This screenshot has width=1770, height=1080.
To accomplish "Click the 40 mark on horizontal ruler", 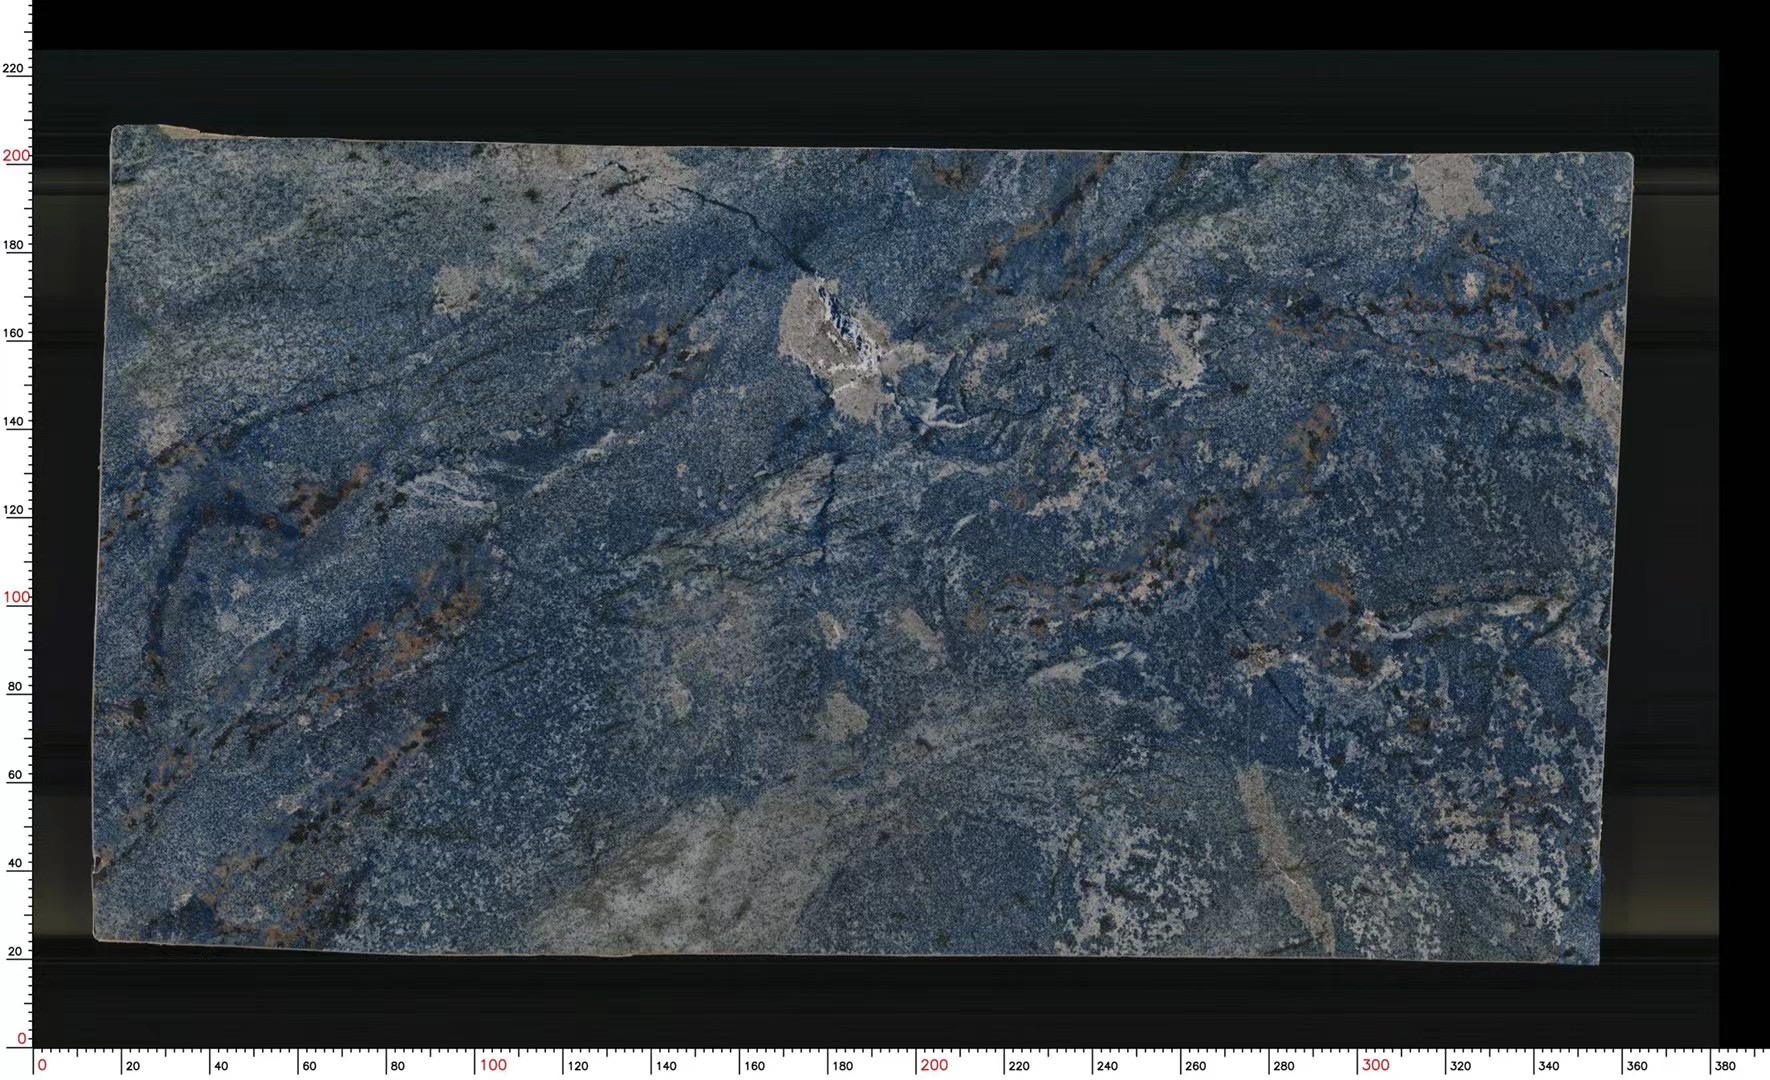I will [x=222, y=1066].
